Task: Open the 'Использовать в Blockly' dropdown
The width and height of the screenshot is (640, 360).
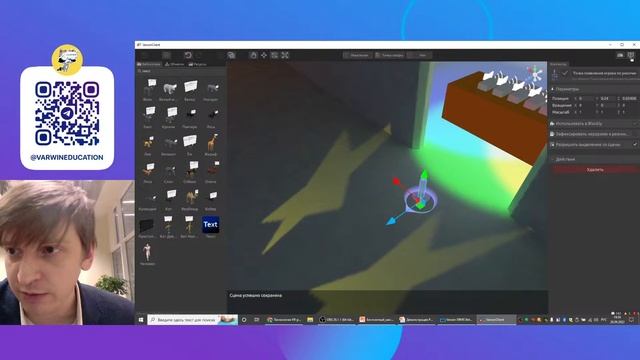Action: pos(594,123)
